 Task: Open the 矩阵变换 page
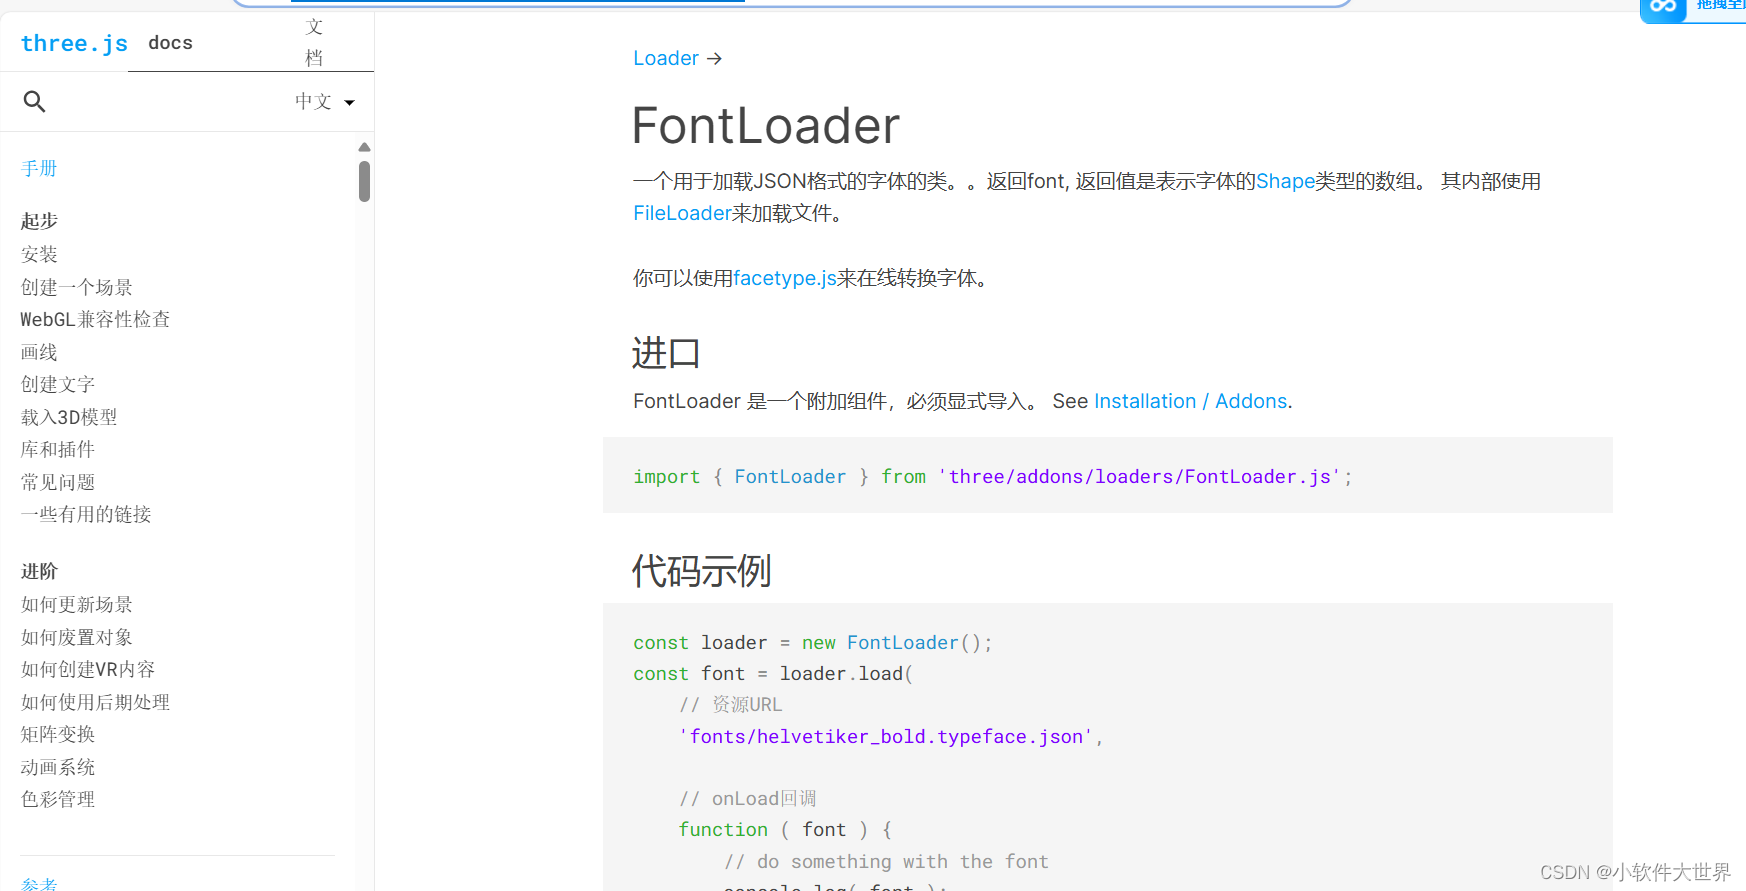point(58,735)
